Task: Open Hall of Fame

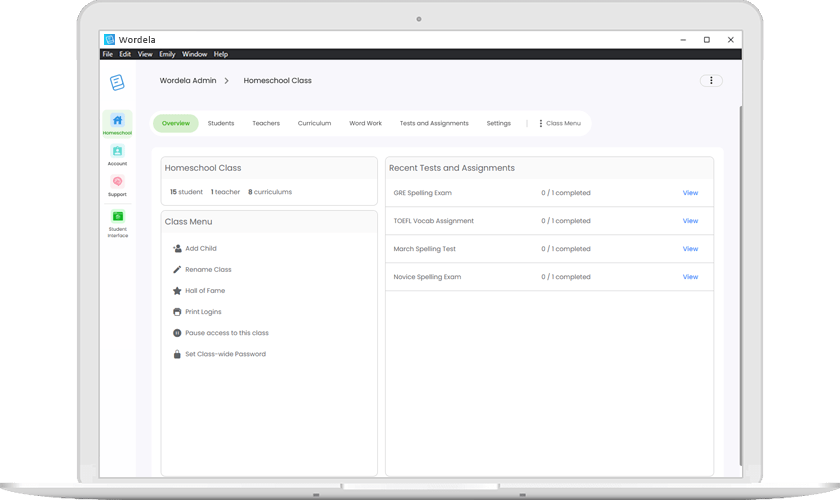Action: tap(205, 290)
